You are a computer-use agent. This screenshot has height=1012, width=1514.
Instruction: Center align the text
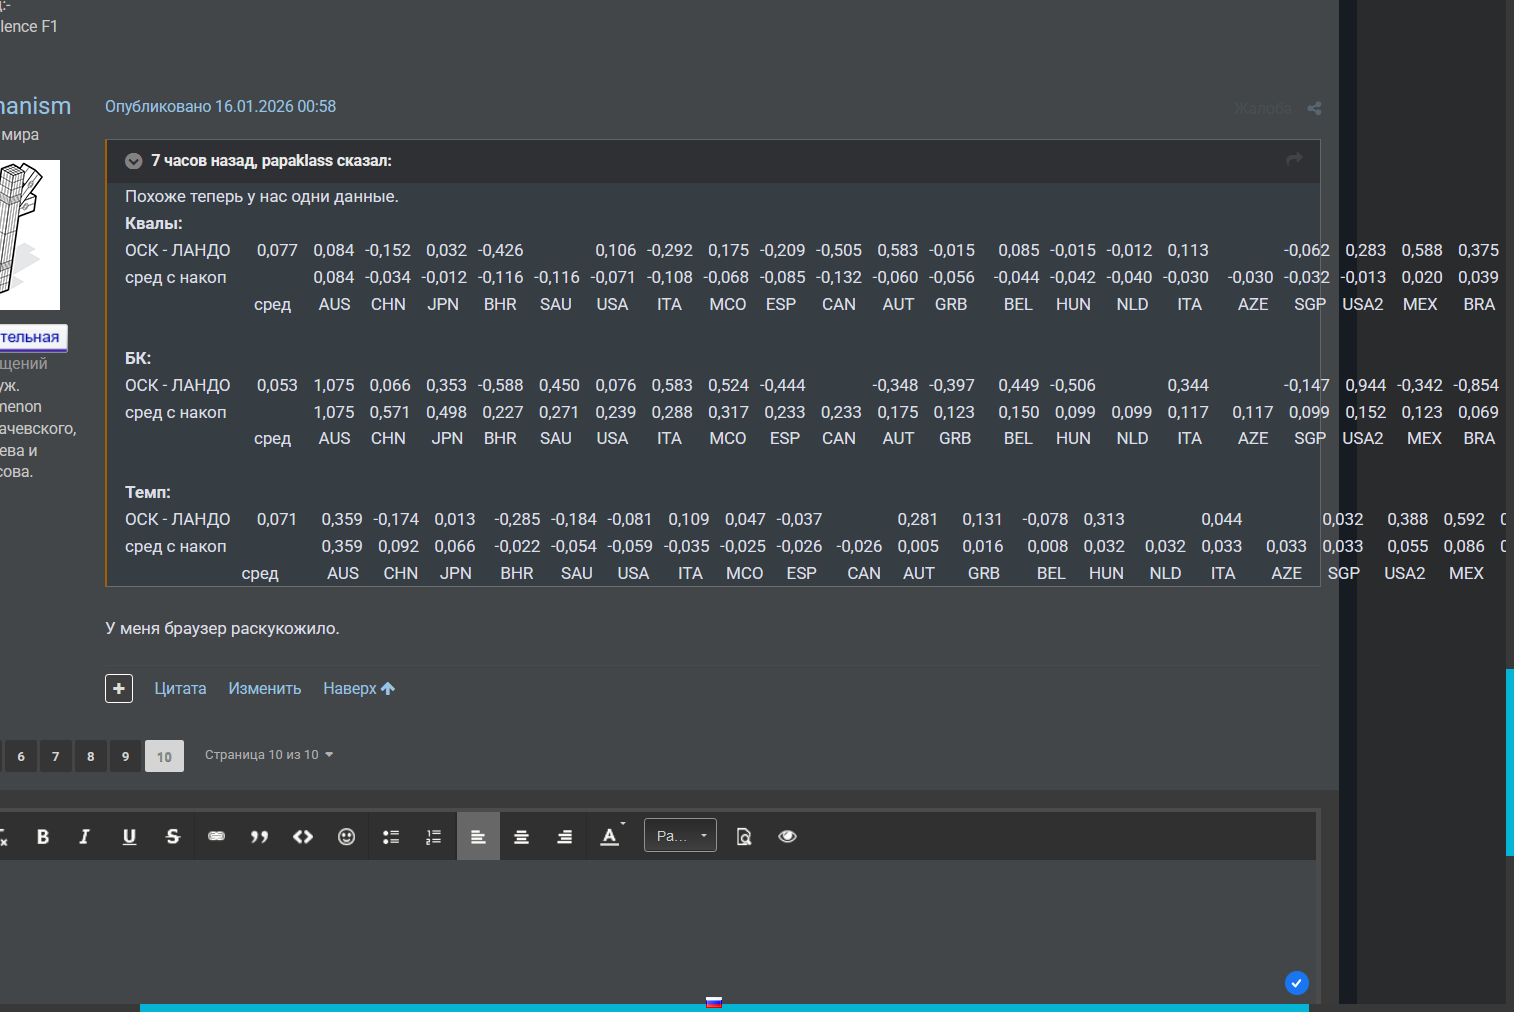pos(521,837)
